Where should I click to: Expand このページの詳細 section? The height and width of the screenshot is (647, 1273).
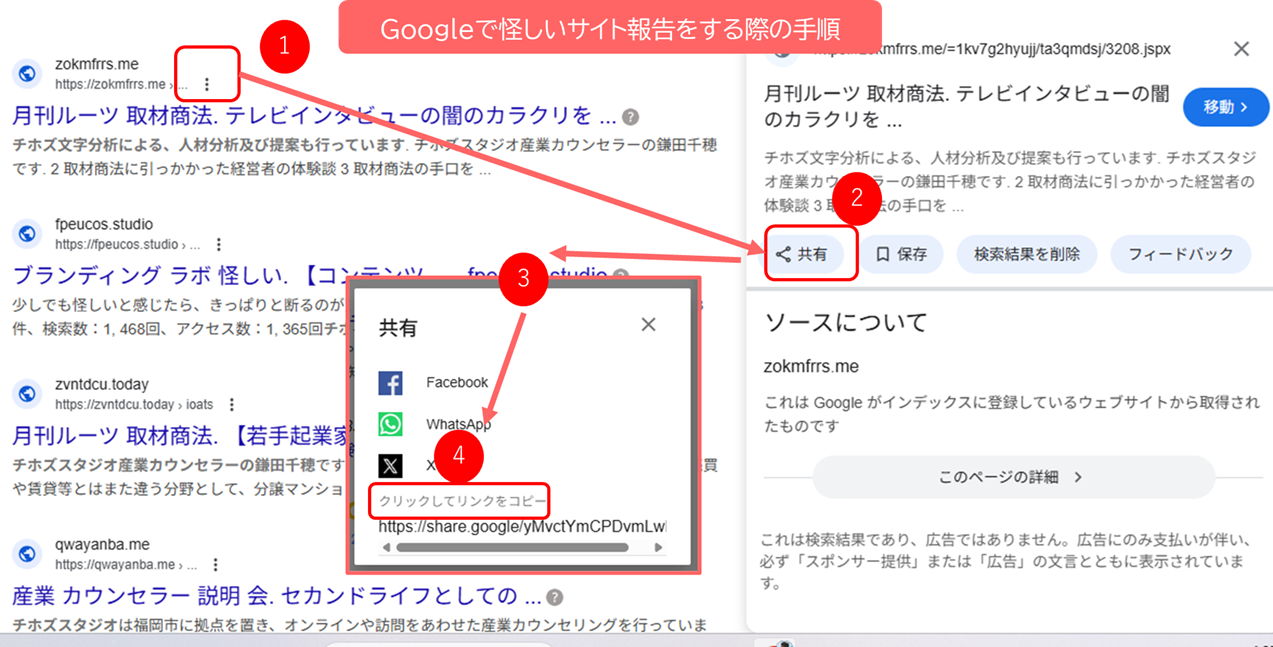tap(1012, 478)
